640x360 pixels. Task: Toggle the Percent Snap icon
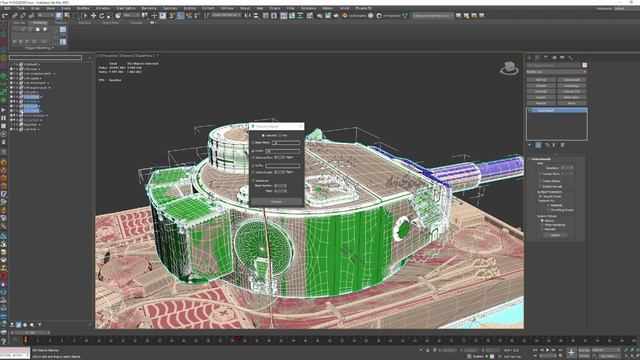(x=189, y=16)
